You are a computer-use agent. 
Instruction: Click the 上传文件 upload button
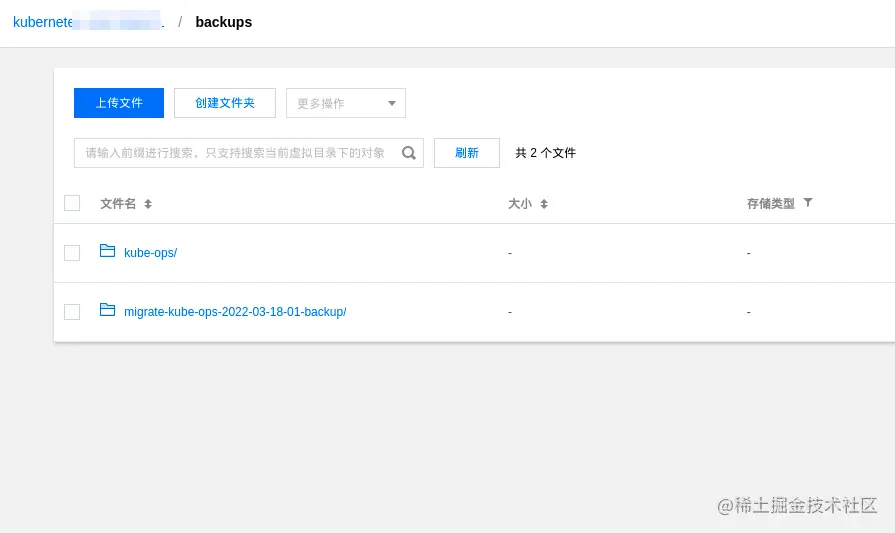[119, 103]
